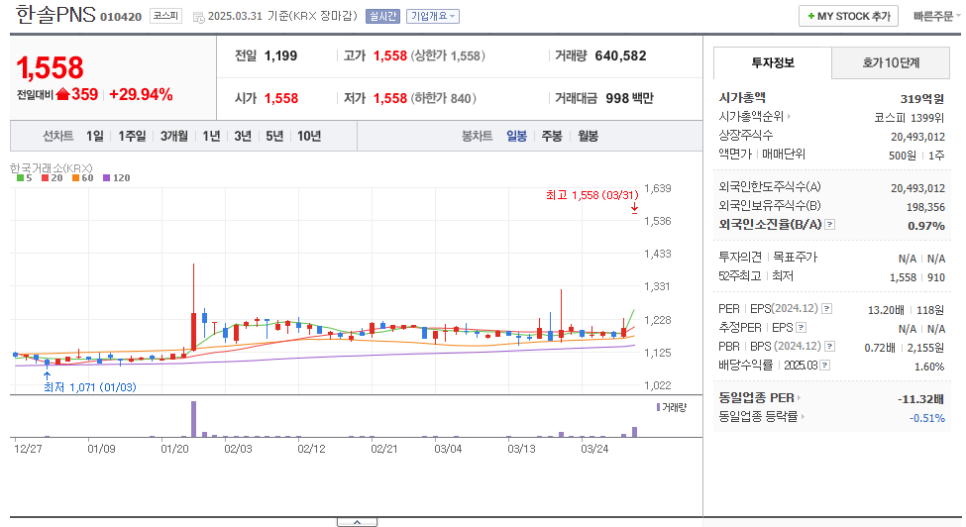The image size is (966, 527).
Task: Click the 13.20배 PER value
Action: (x=886, y=310)
